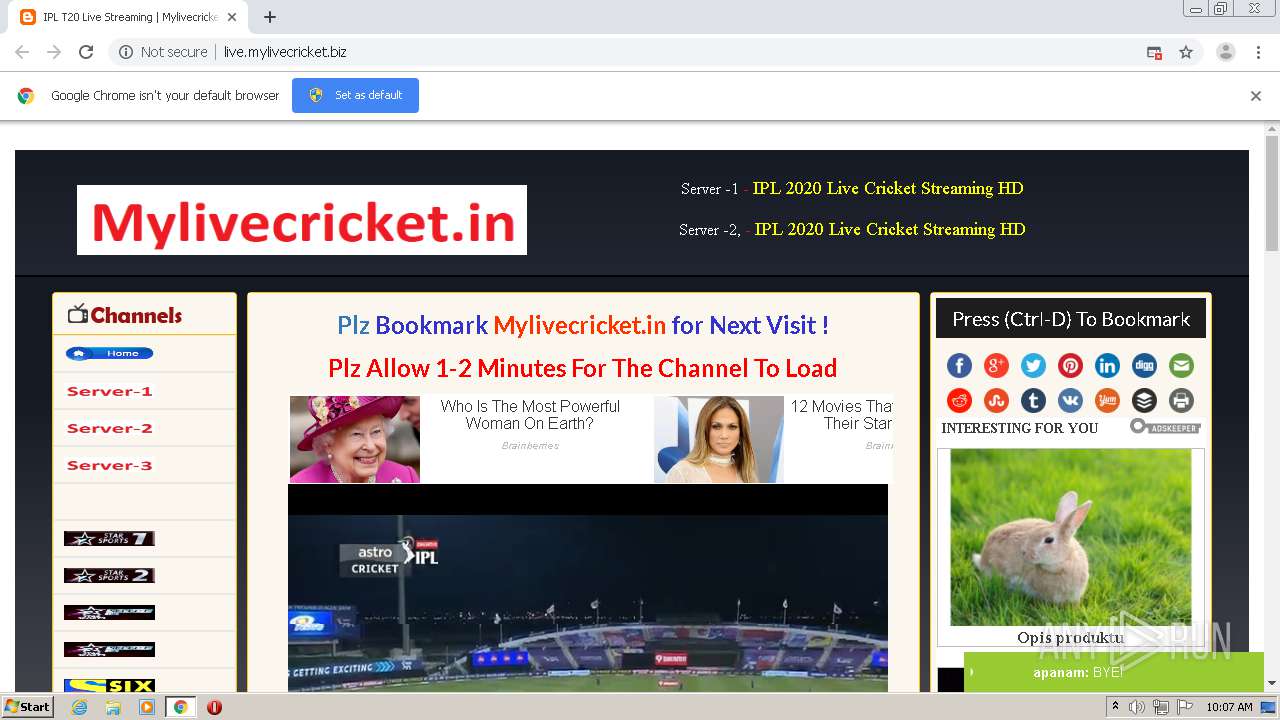Open Chrome three-dot menu

(x=1258, y=52)
